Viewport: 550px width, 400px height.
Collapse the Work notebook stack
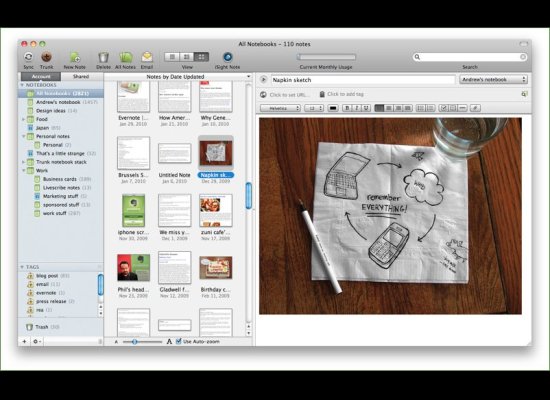(24, 171)
